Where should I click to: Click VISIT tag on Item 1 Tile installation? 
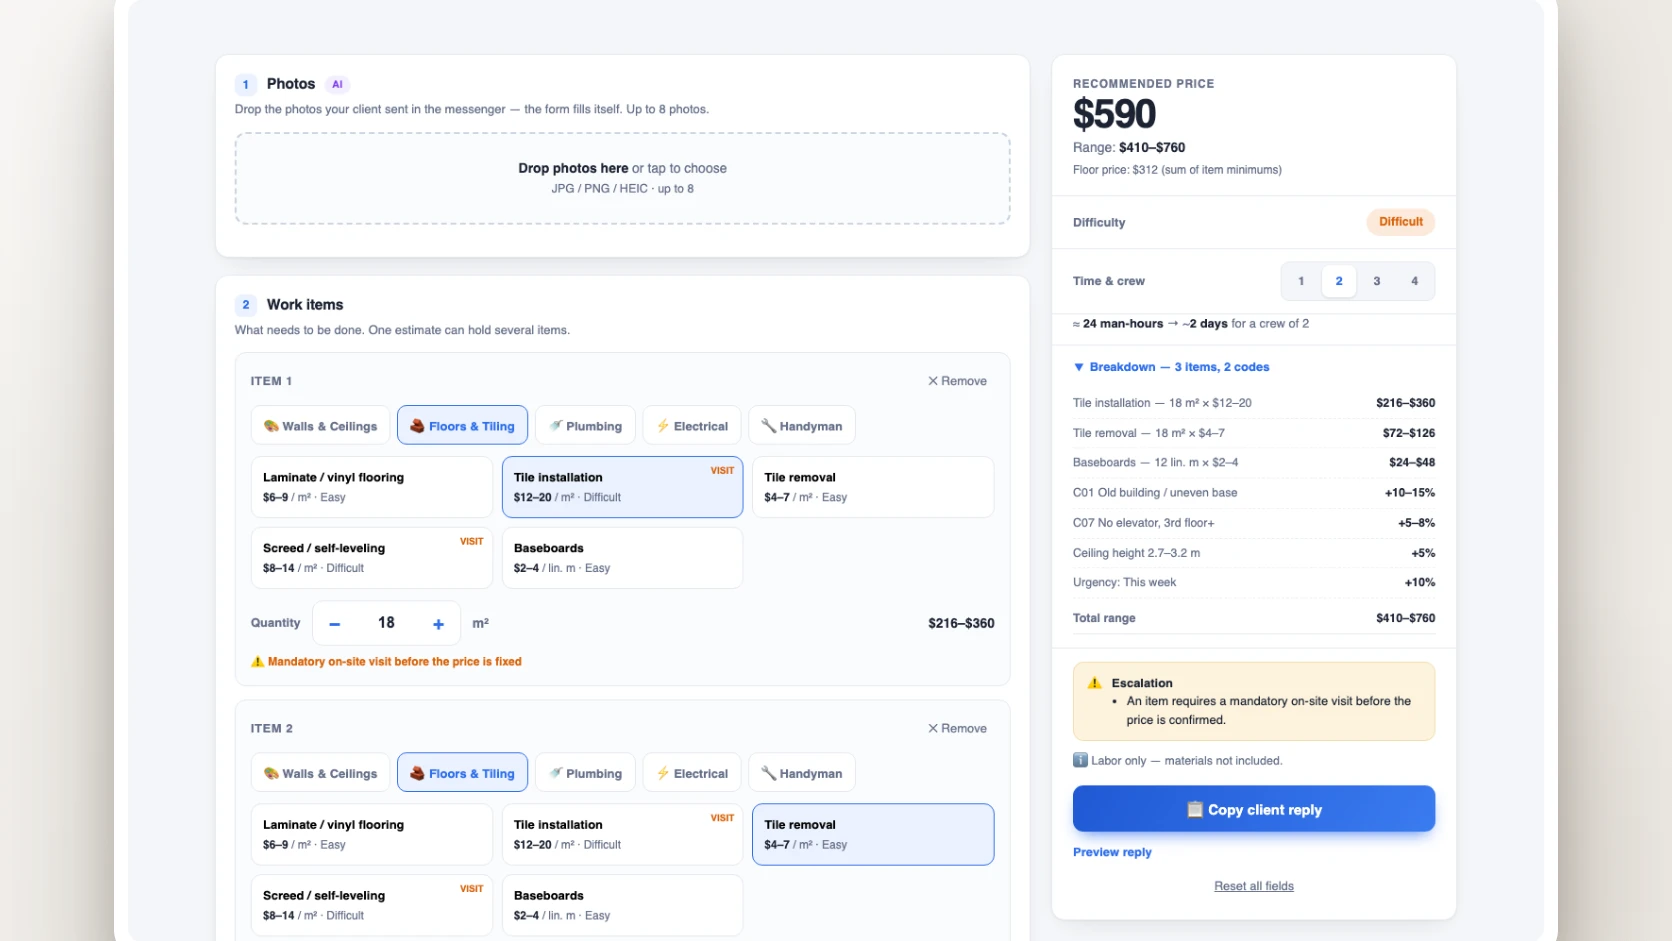coord(722,470)
